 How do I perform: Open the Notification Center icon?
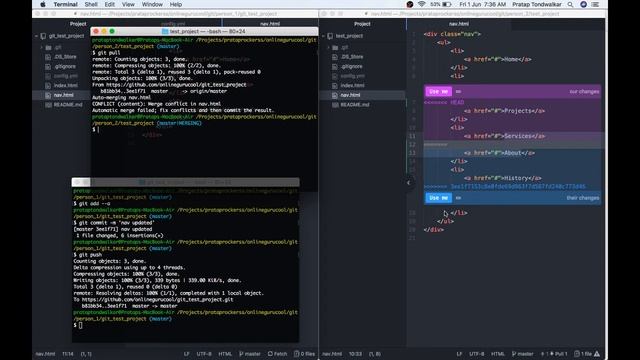596,4
